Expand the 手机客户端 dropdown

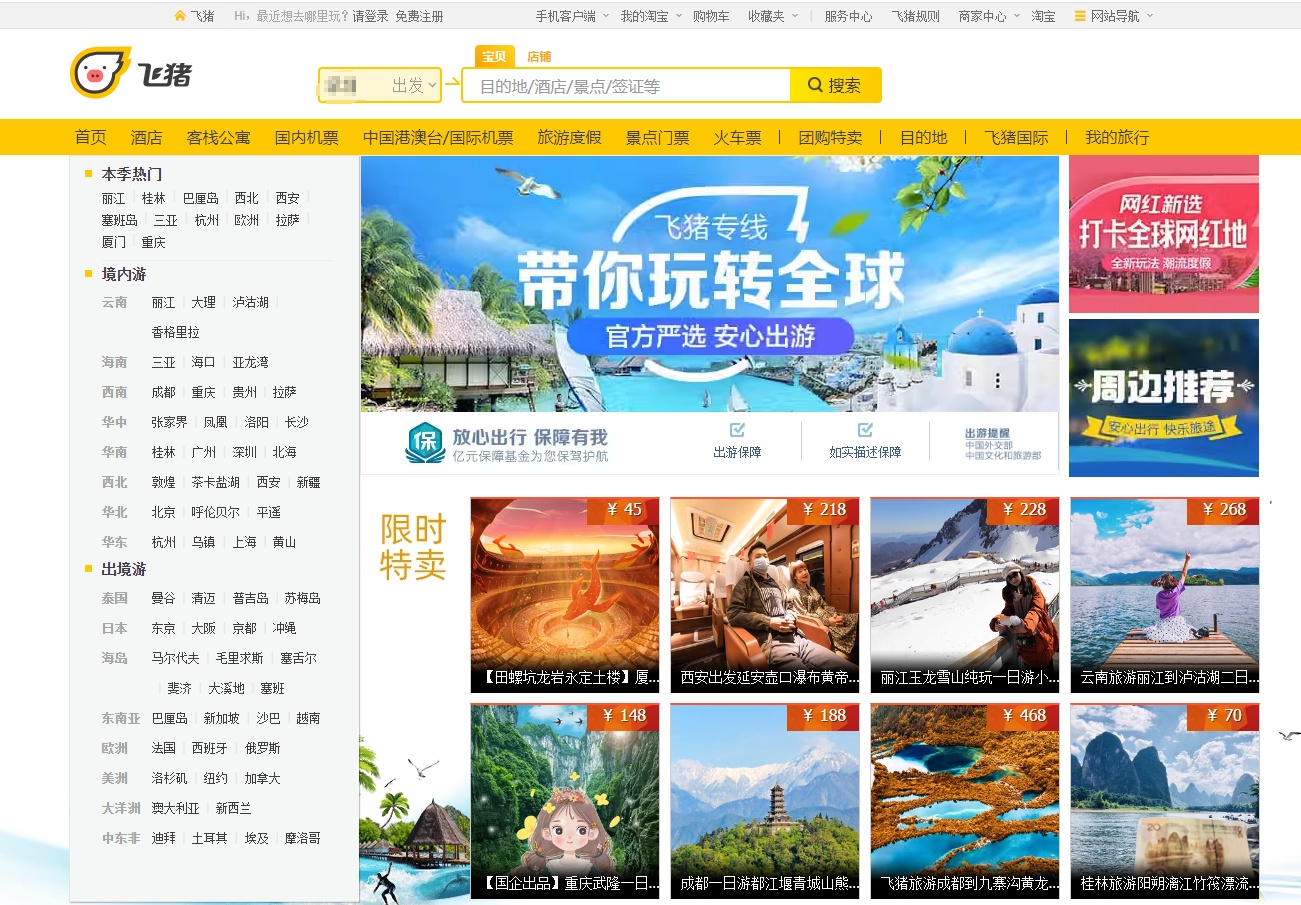click(607, 16)
